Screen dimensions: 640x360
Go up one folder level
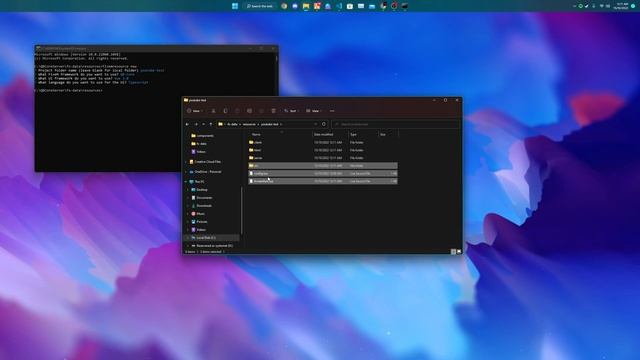(x=211, y=124)
